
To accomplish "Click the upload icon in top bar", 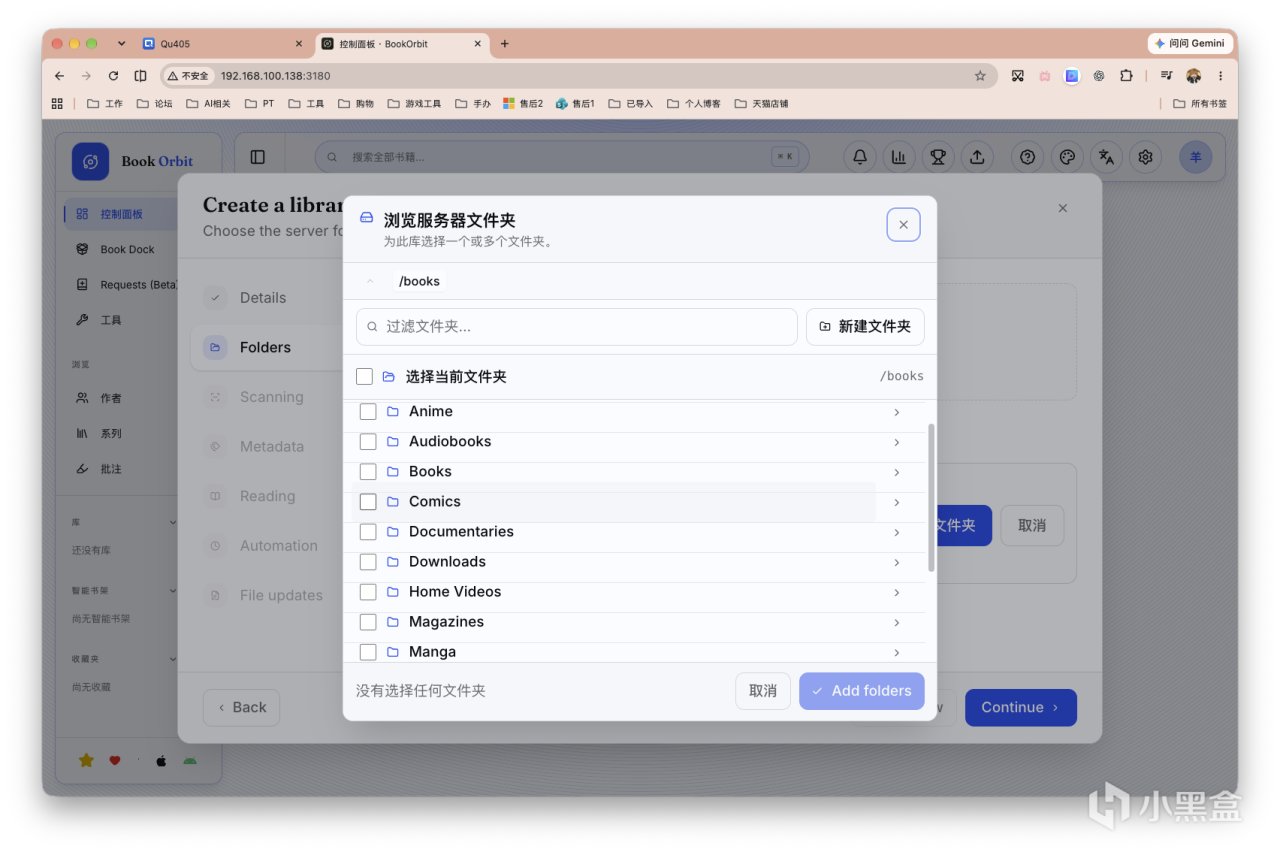I will [977, 157].
